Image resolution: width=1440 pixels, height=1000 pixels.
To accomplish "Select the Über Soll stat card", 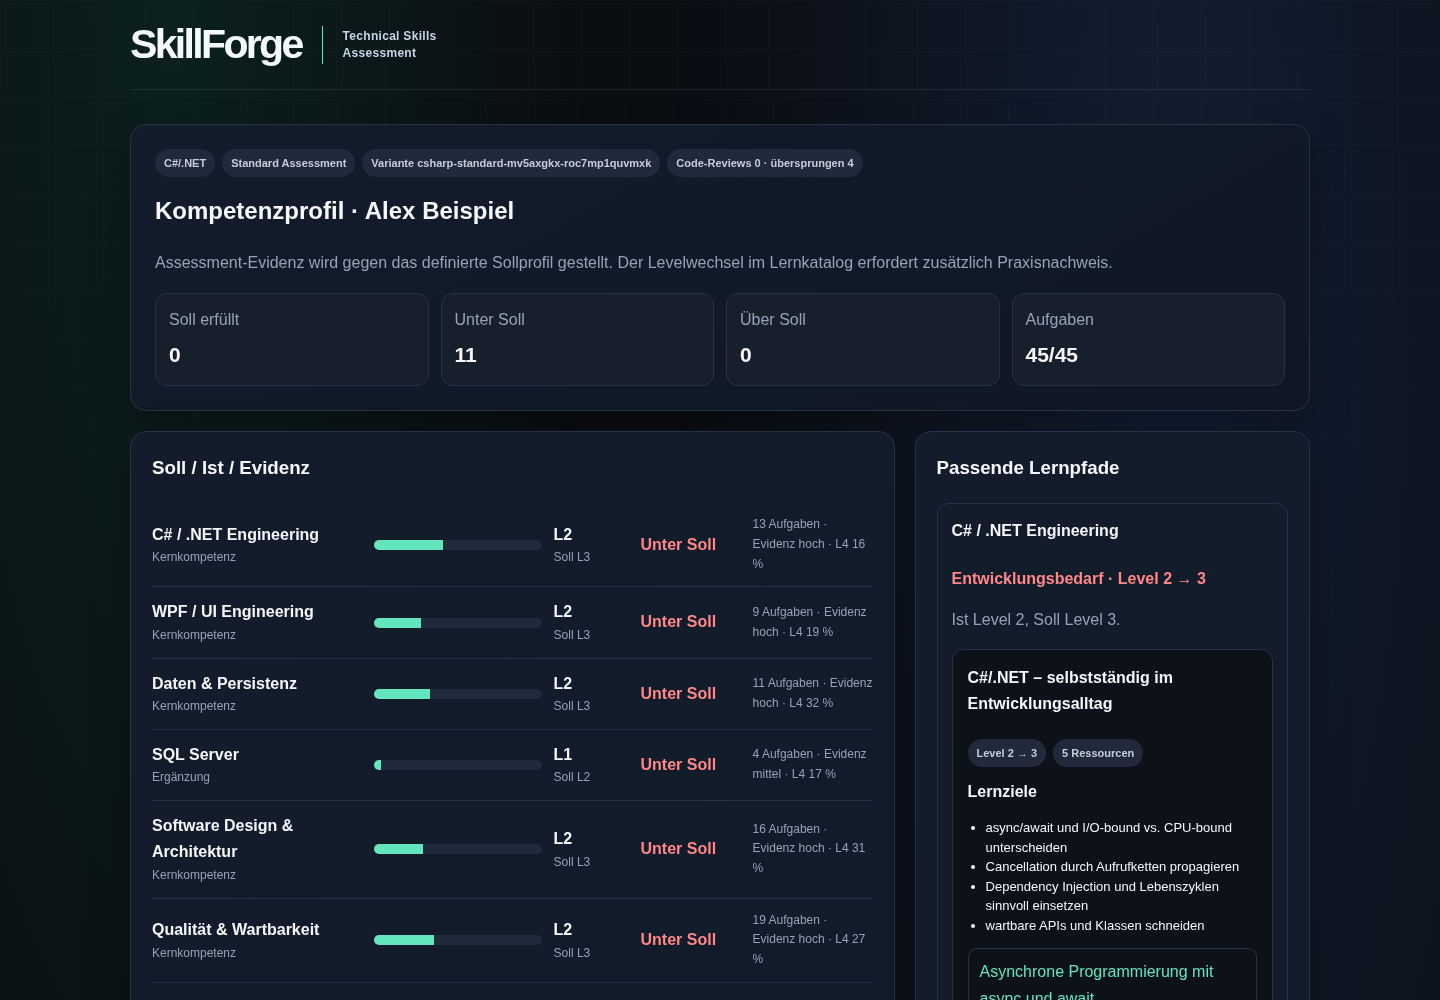I will pyautogui.click(x=863, y=339).
